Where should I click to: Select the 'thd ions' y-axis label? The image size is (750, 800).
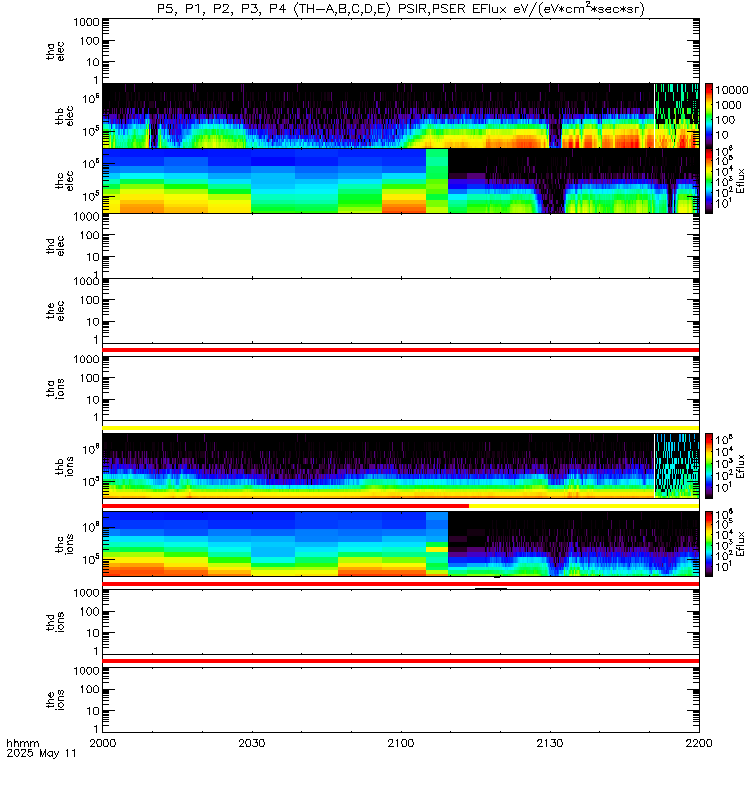[55, 622]
